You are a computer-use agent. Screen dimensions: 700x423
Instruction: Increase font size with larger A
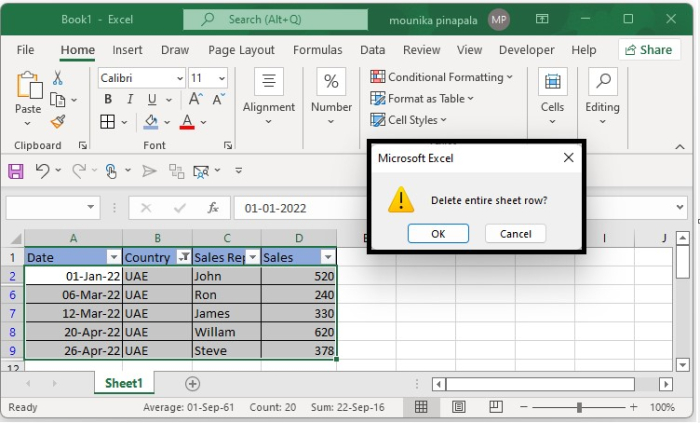click(x=196, y=99)
